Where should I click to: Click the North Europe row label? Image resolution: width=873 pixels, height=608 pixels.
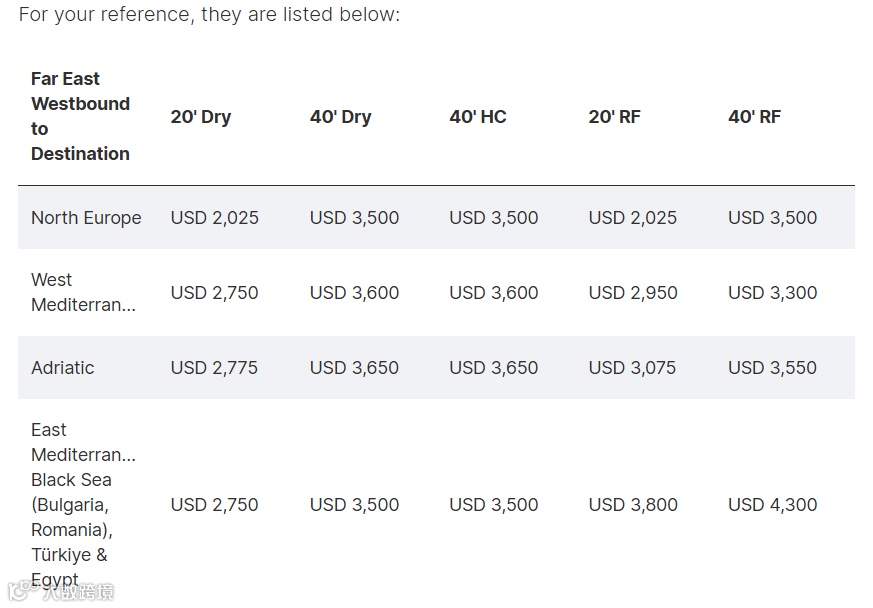(x=86, y=218)
